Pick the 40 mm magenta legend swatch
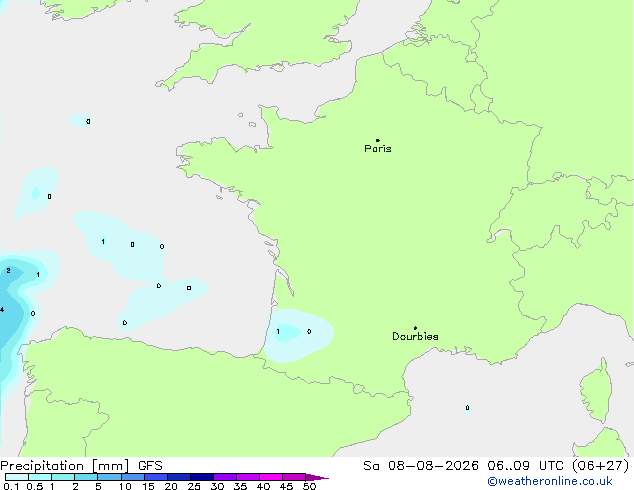634x490 pixels. 271,477
